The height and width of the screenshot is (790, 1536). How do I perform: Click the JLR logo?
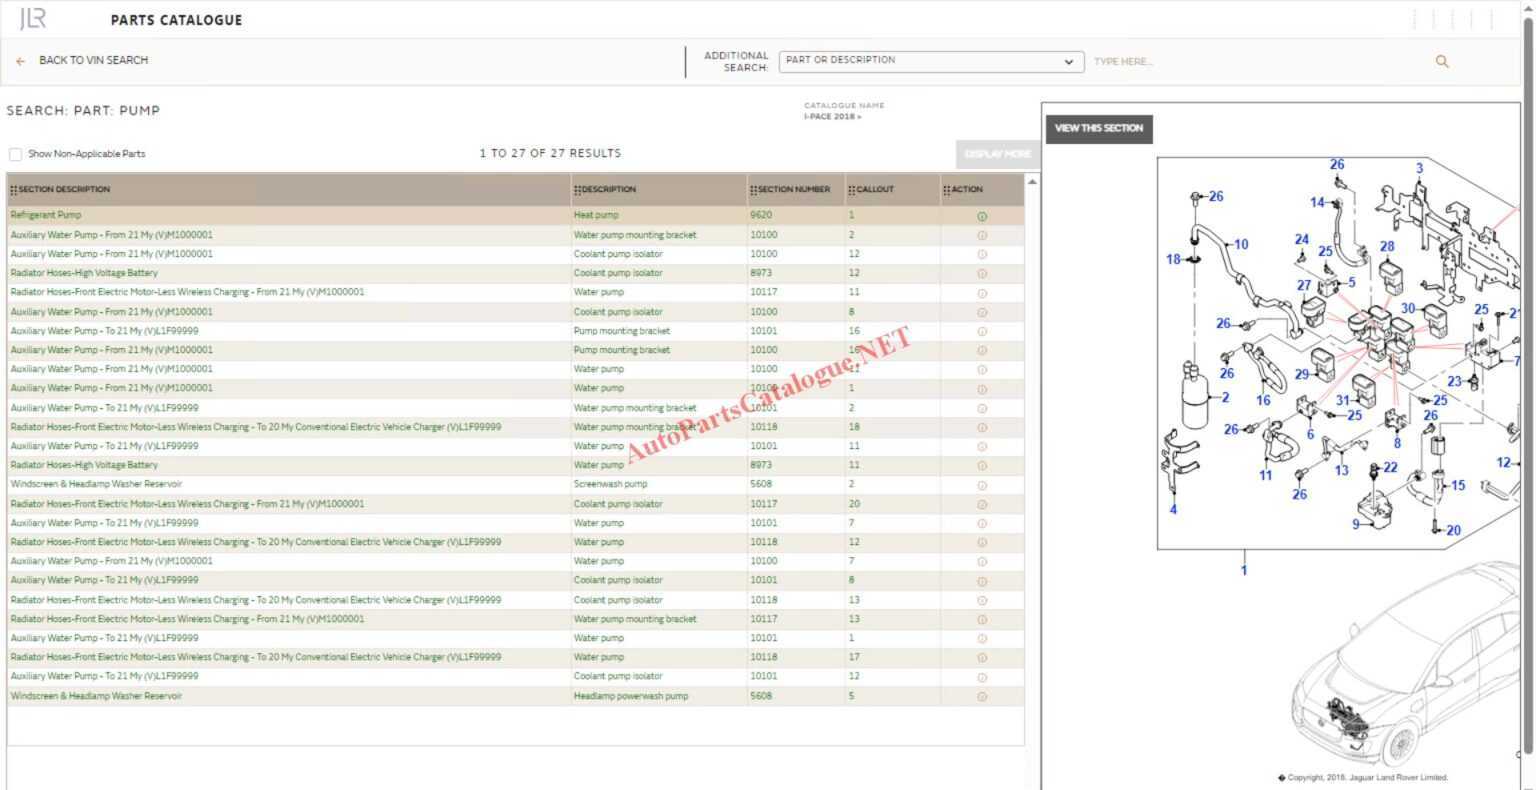33,19
